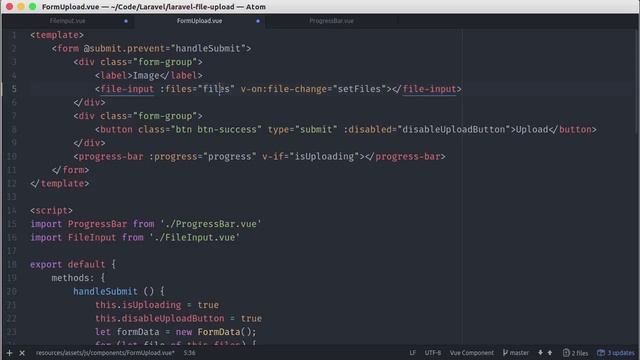Change the UTF-8 encoding selector
This screenshot has width=640, height=360.
[x=433, y=353]
